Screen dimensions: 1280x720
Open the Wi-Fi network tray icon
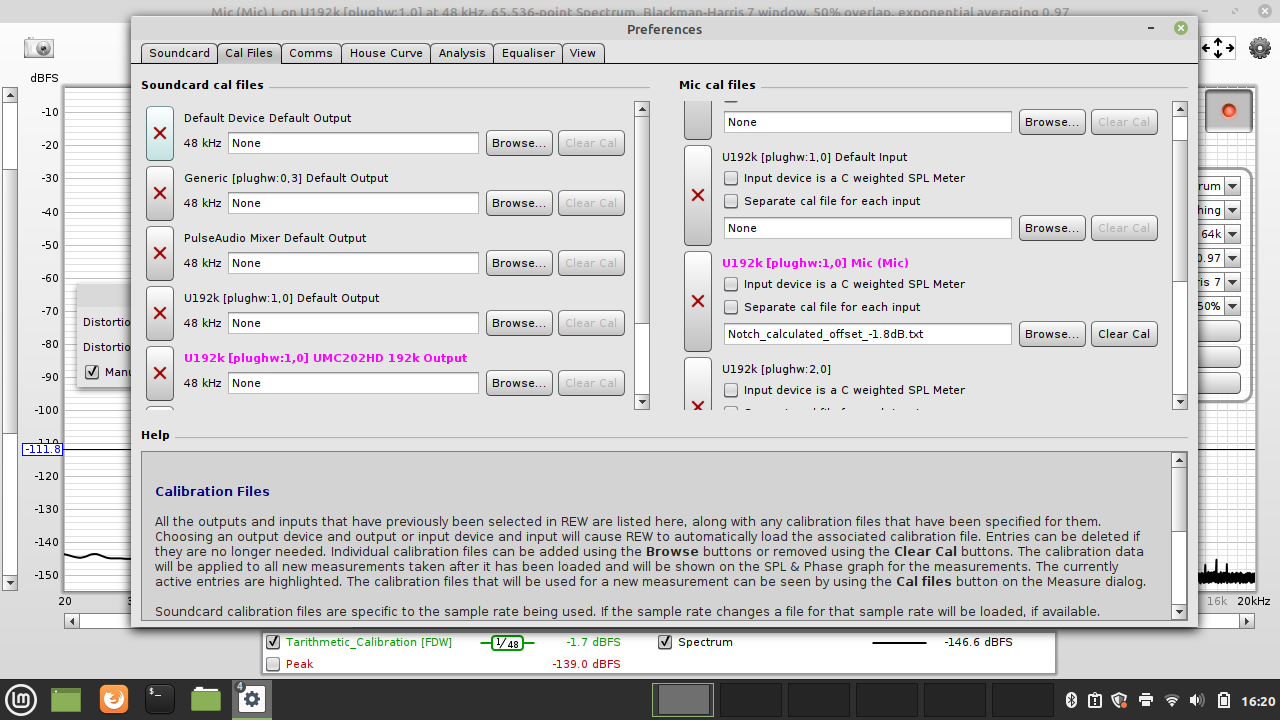1172,700
